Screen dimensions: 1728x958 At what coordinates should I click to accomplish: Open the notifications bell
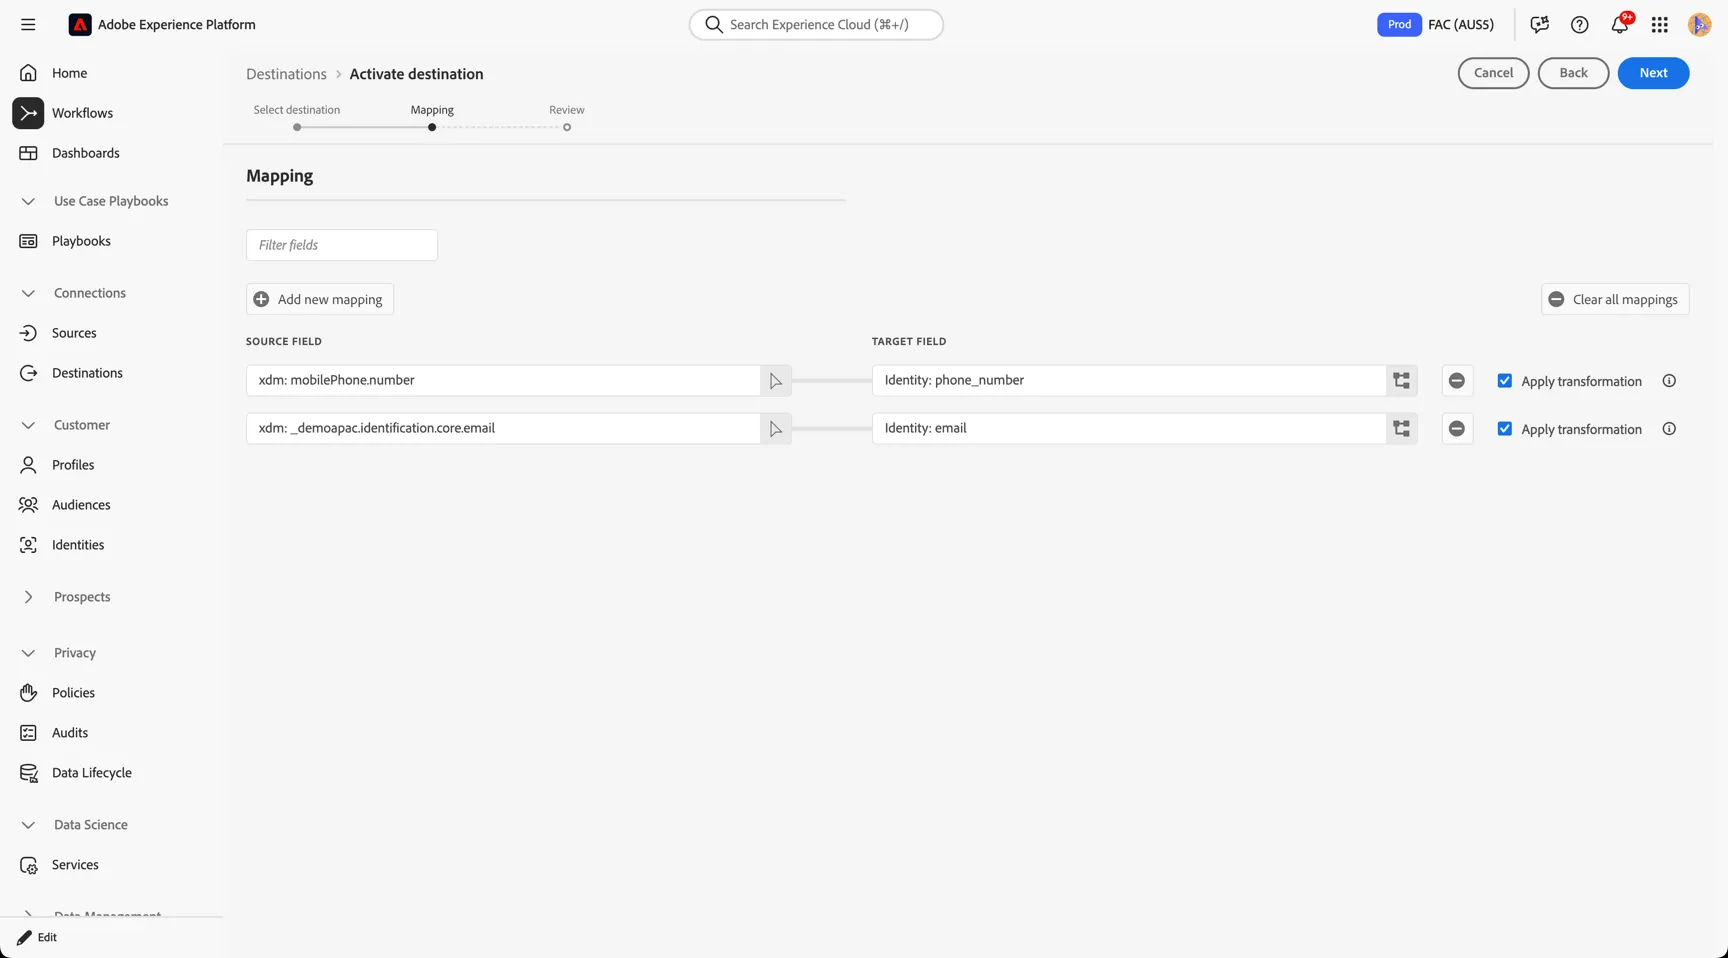click(1620, 24)
